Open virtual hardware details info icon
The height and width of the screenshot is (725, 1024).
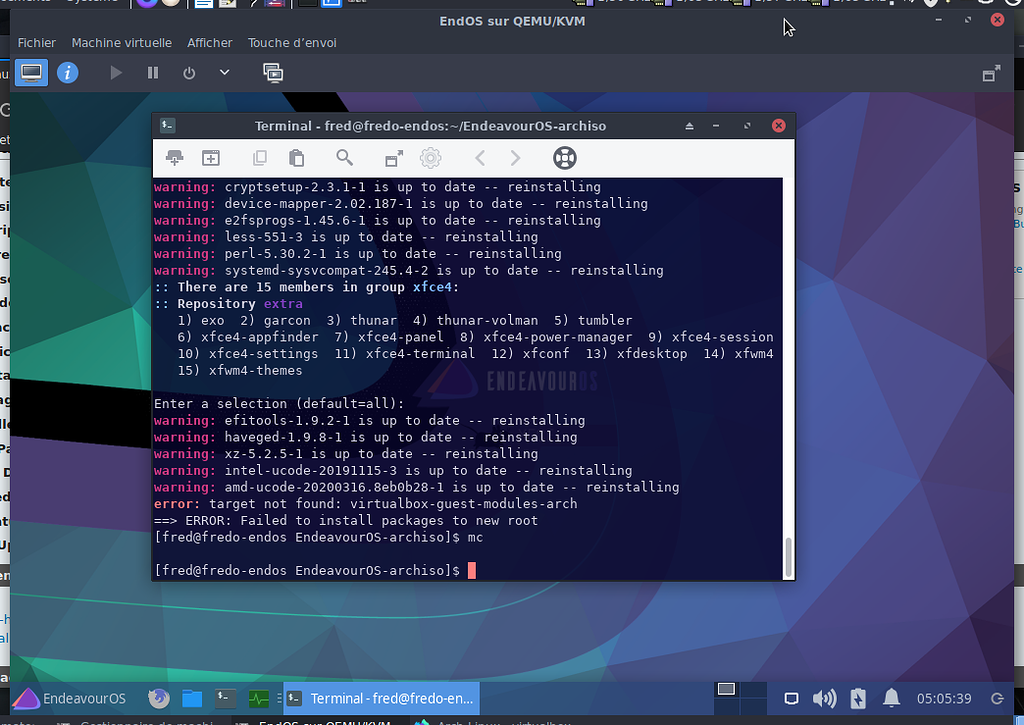68,72
